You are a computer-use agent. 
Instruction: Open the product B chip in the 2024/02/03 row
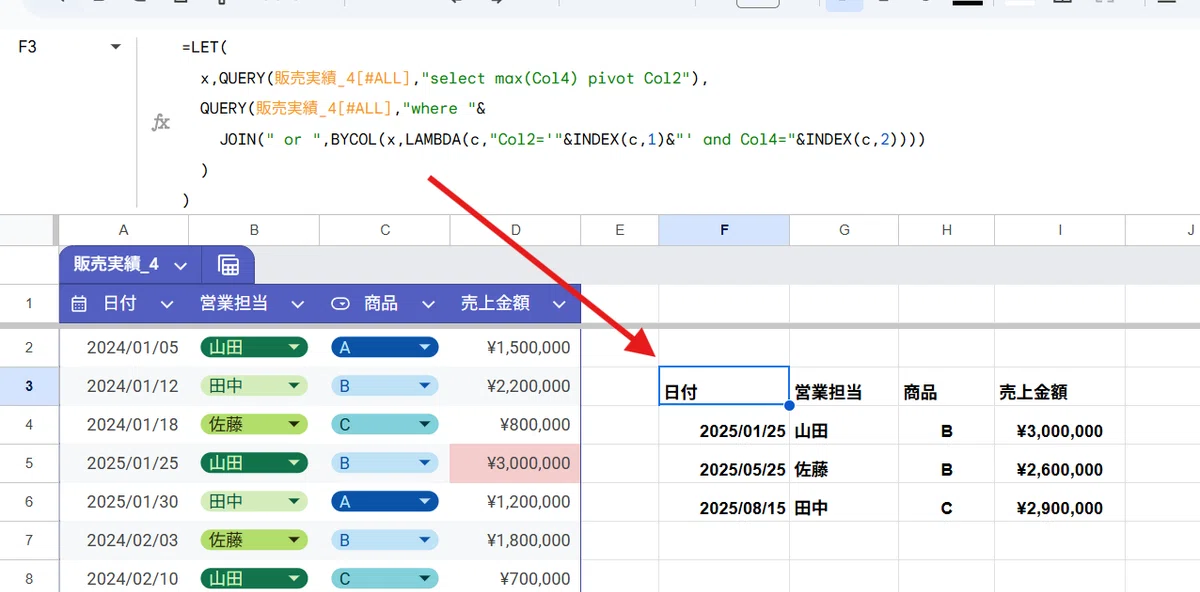tap(385, 540)
